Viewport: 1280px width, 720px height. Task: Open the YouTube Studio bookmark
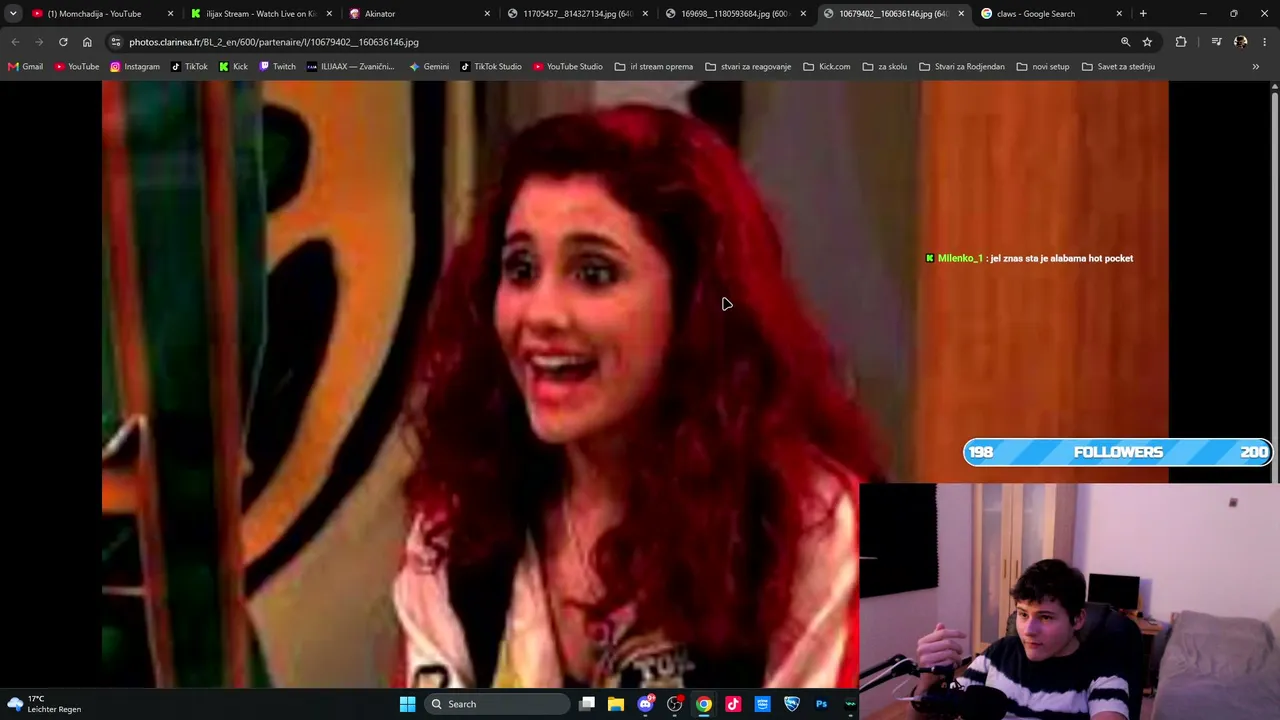[567, 67]
